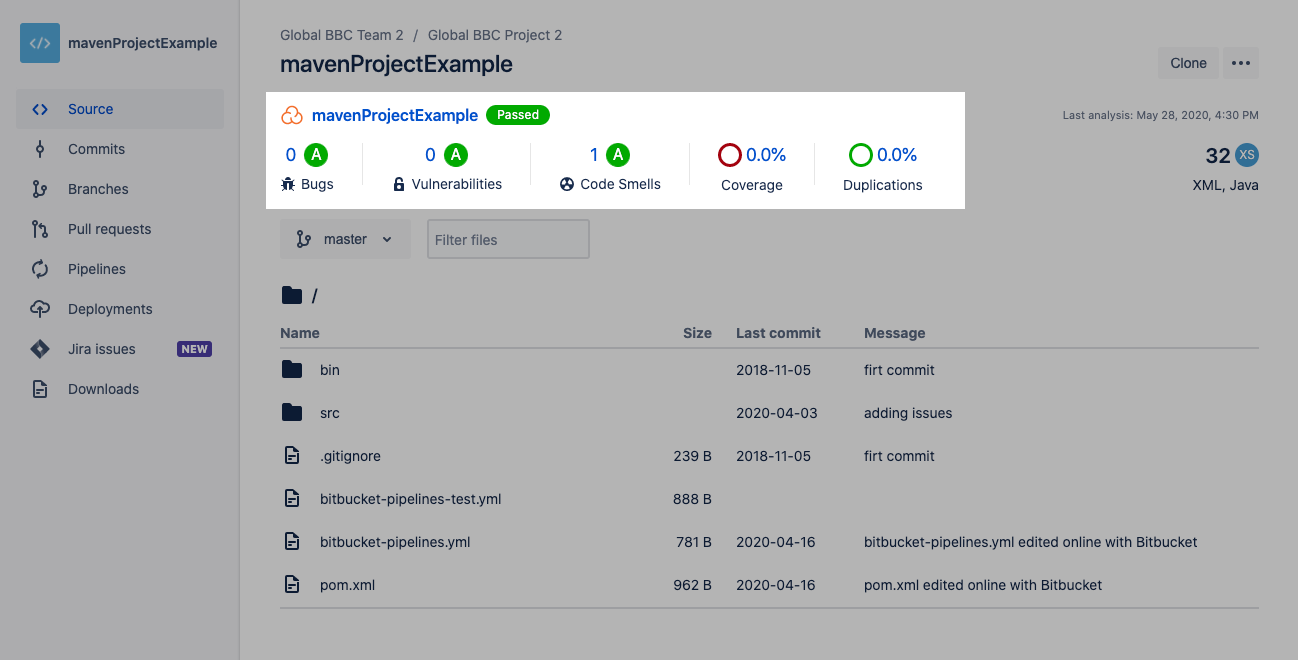
Task: Click the Deployments cloud icon
Action: point(40,309)
